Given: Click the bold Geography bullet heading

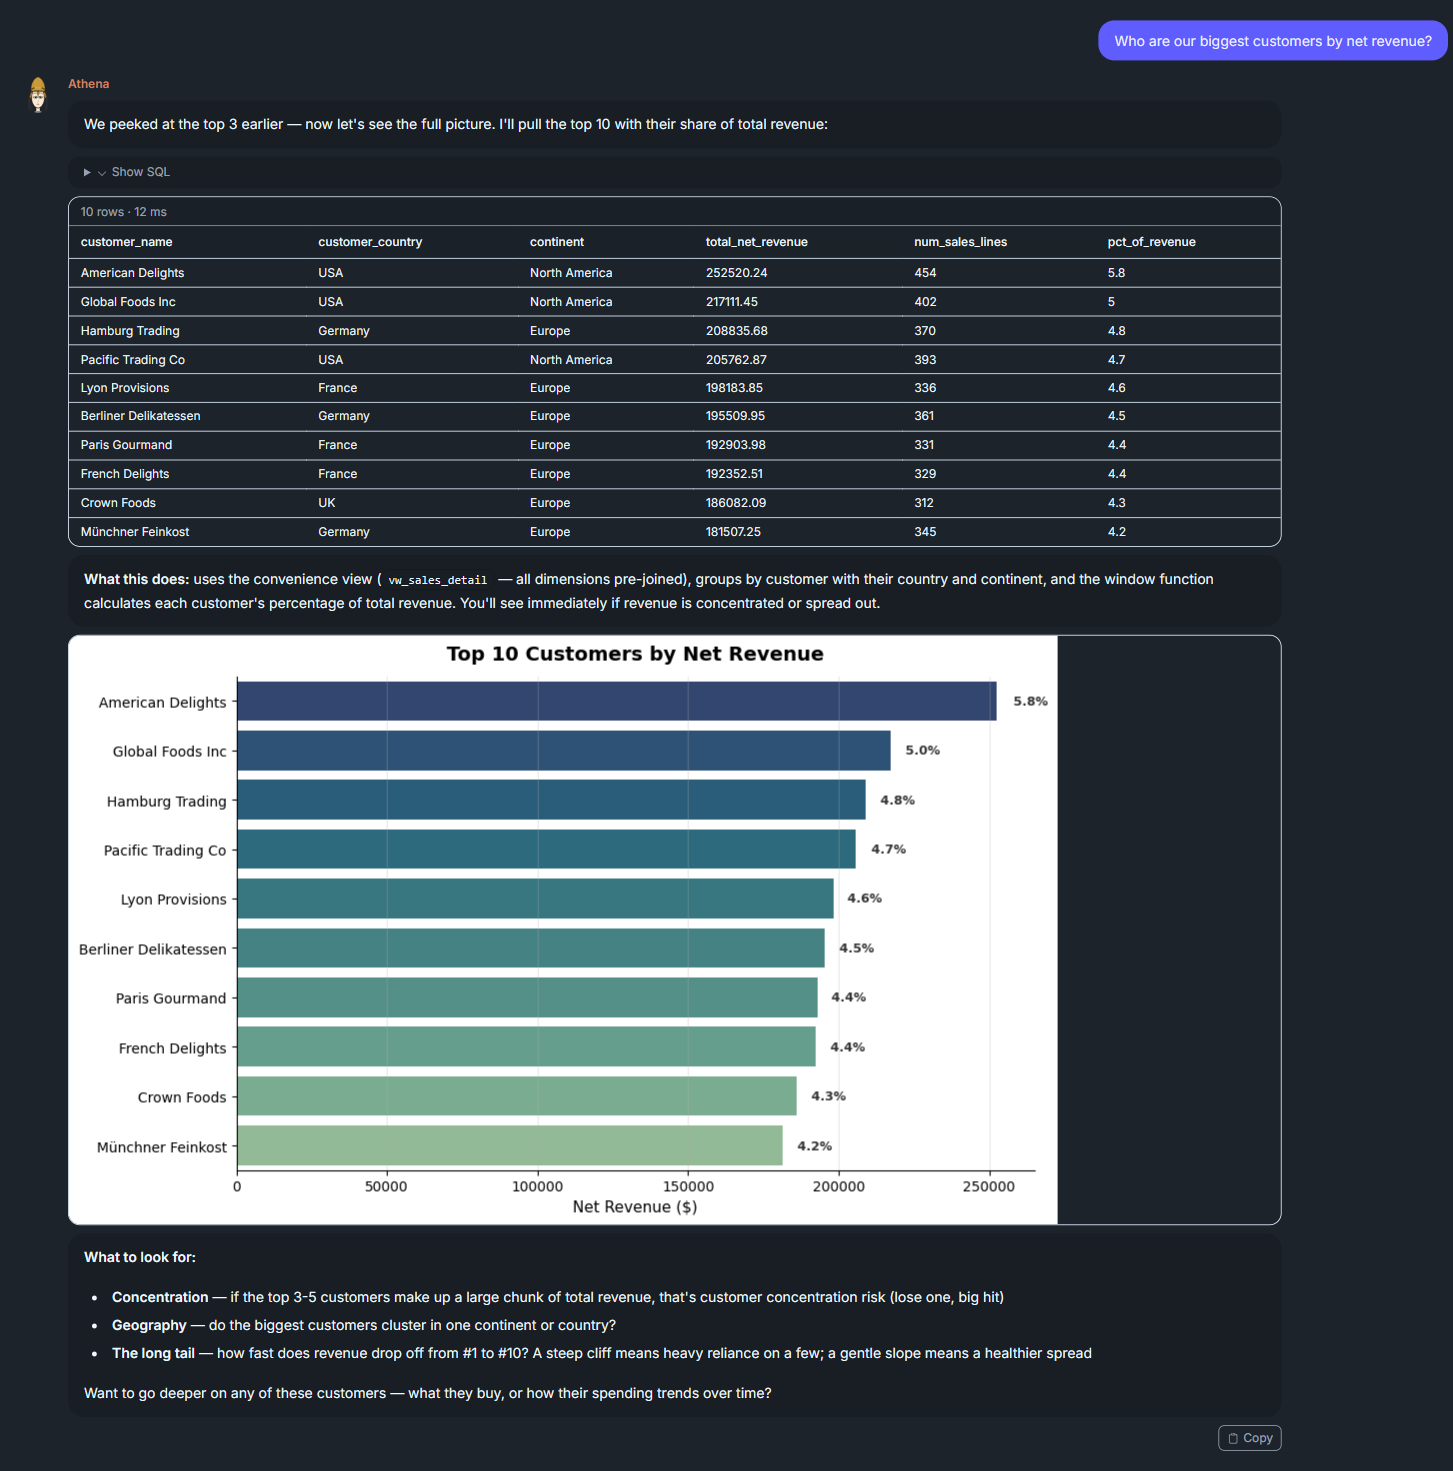Looking at the screenshot, I should tap(149, 1325).
